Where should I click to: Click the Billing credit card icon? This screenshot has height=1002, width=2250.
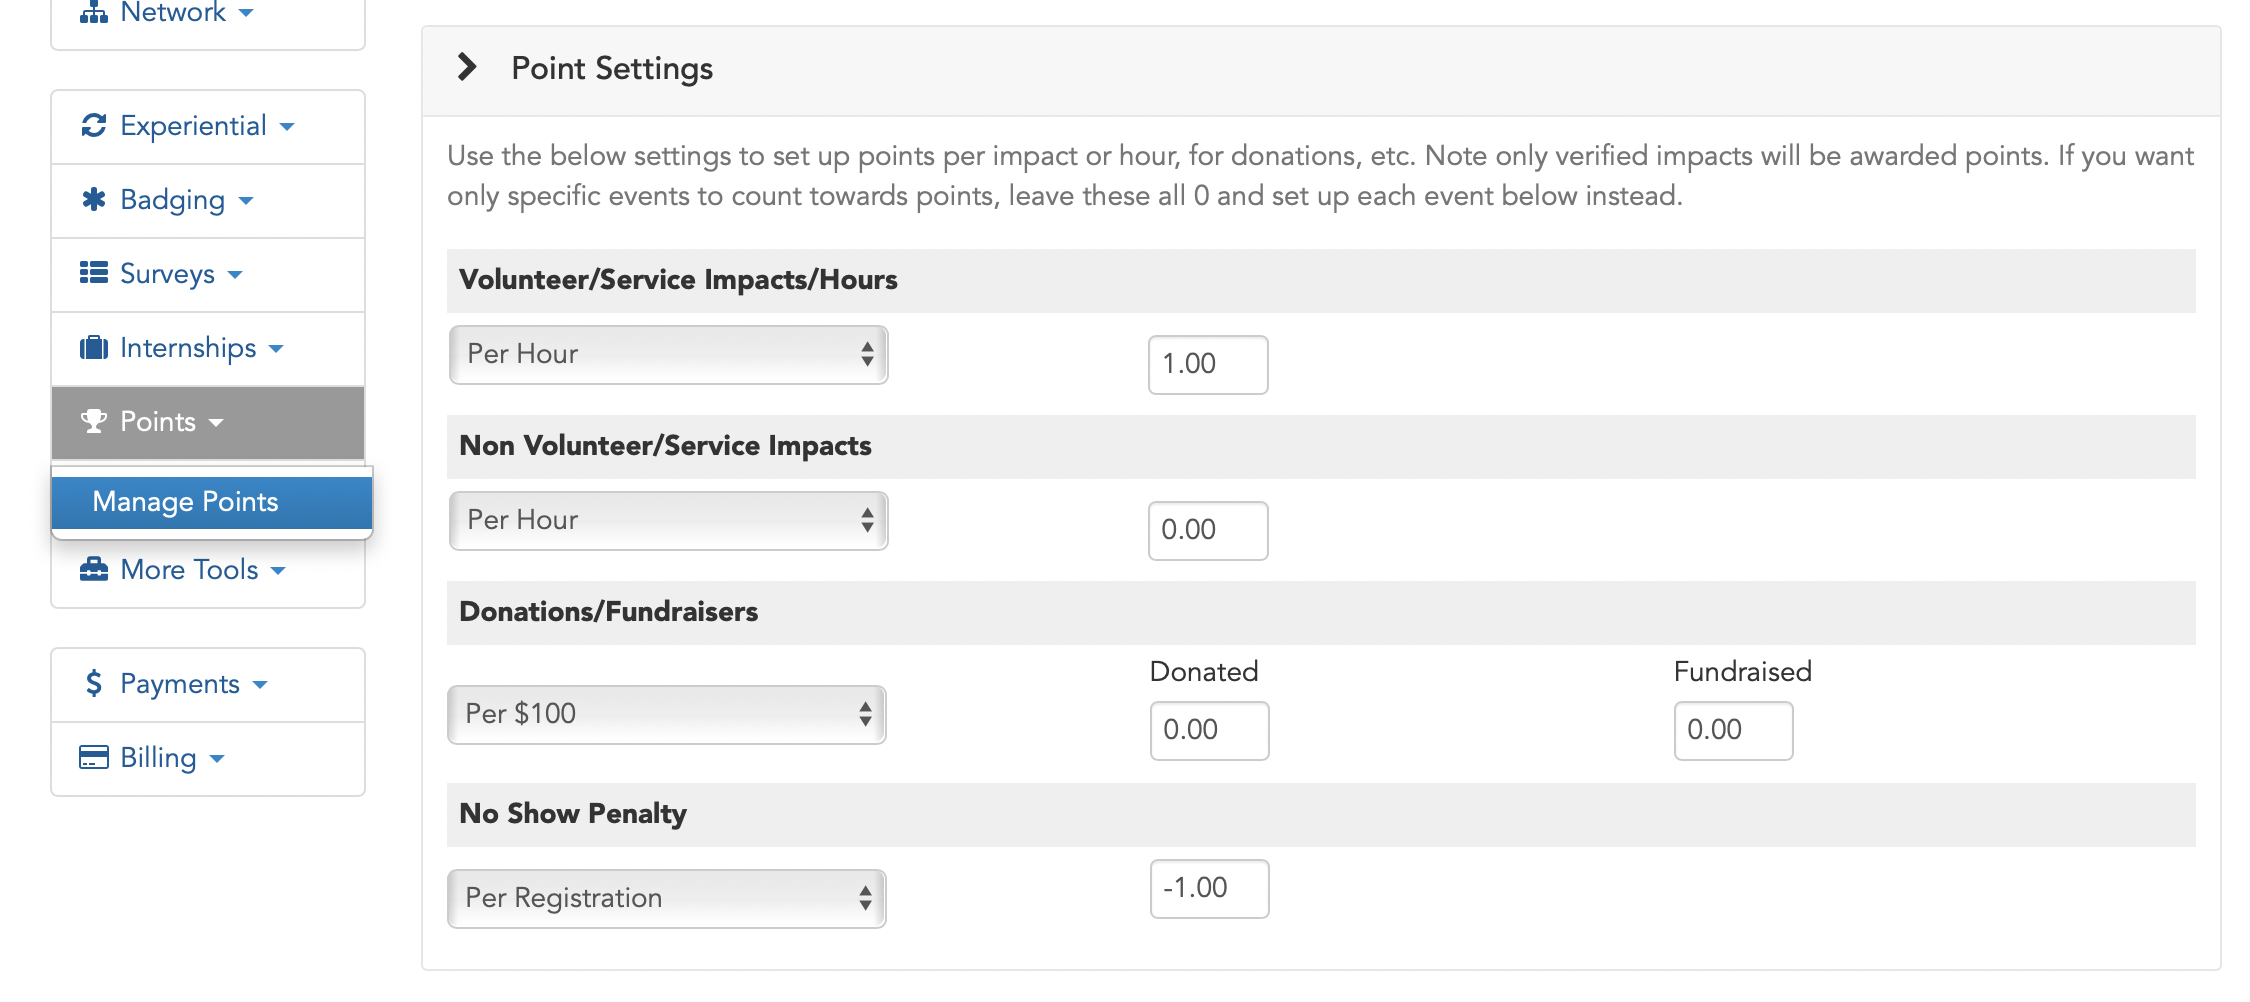point(94,757)
